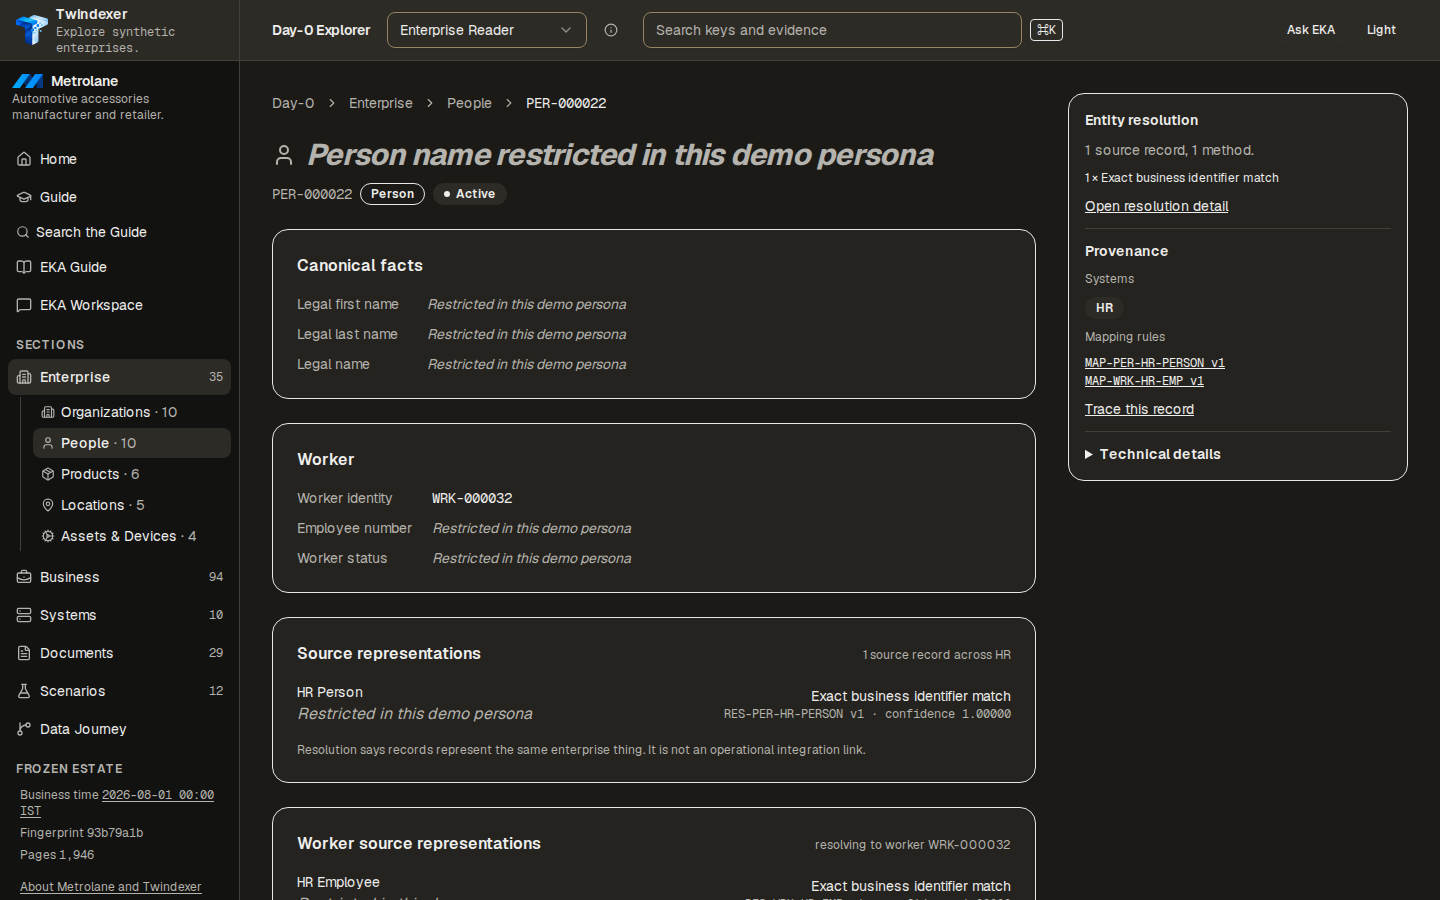Open the Business section
The width and height of the screenshot is (1440, 900).
coord(119,577)
